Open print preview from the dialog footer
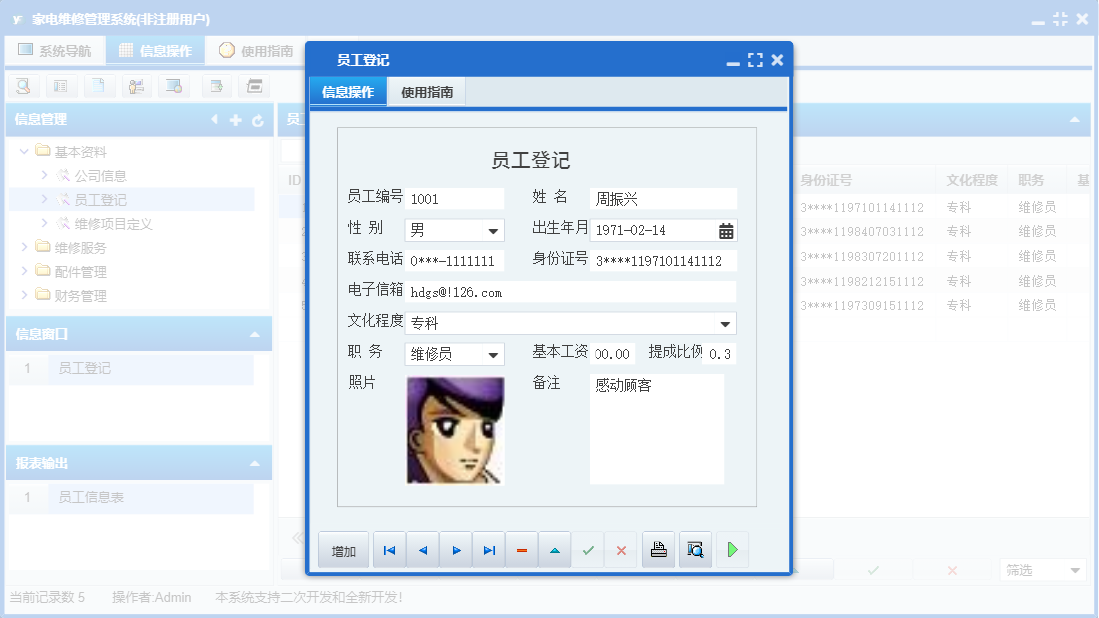 pos(695,549)
